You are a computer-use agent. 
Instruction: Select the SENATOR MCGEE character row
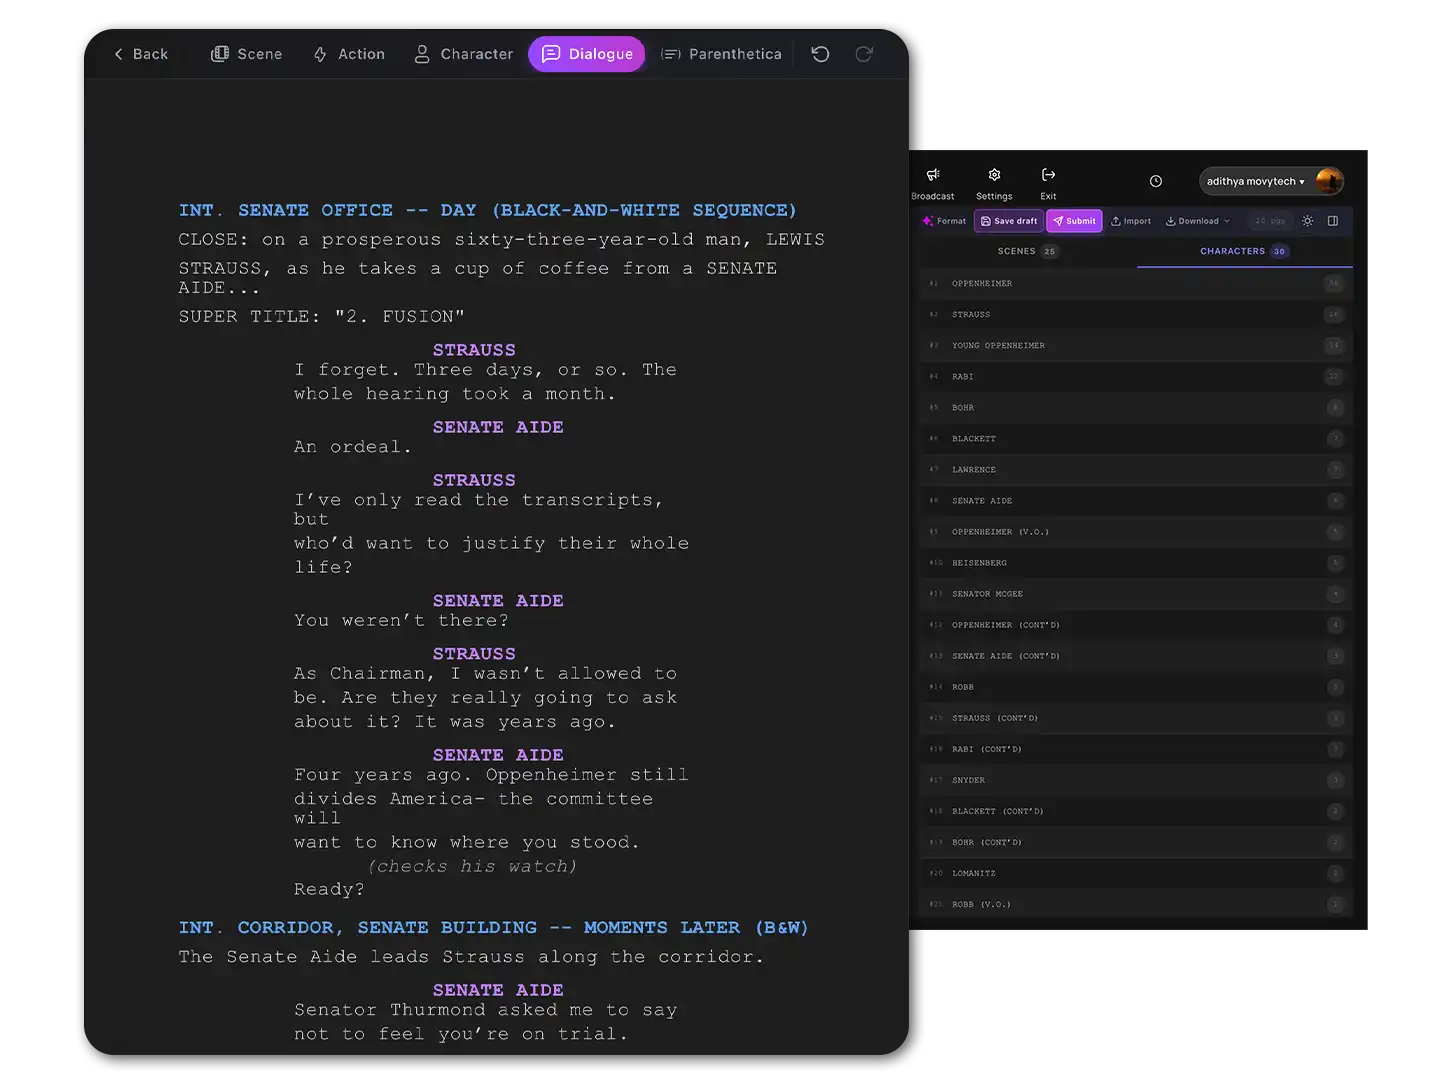coord(1136,594)
